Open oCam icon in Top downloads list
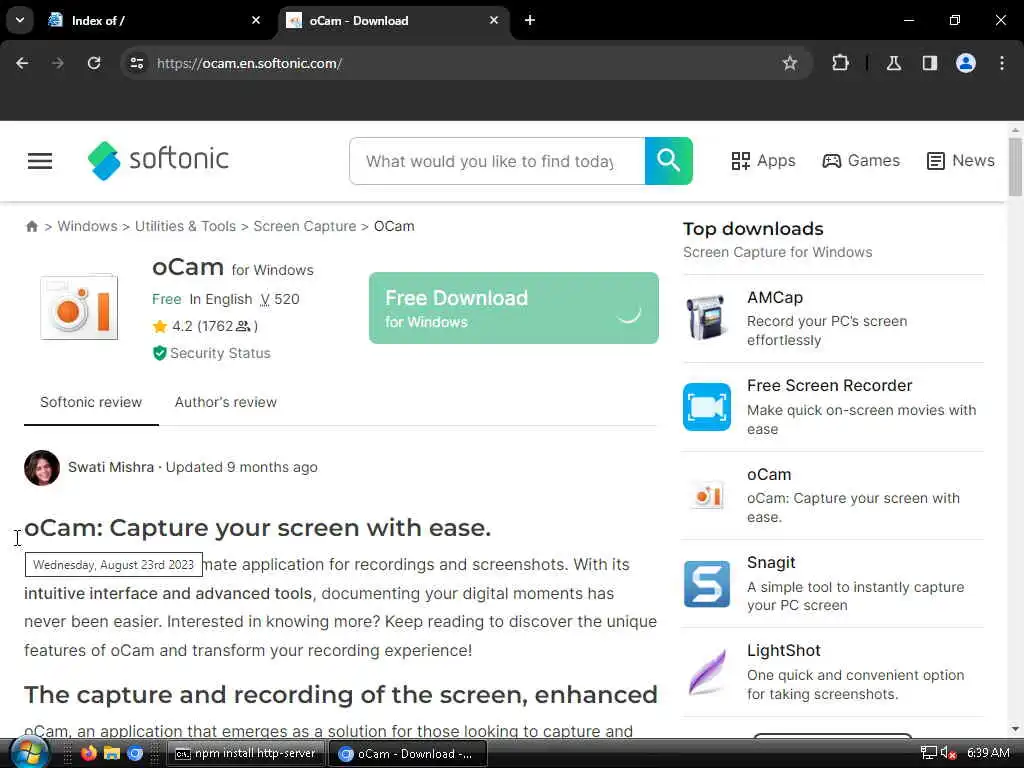1024x768 pixels. tap(707, 496)
